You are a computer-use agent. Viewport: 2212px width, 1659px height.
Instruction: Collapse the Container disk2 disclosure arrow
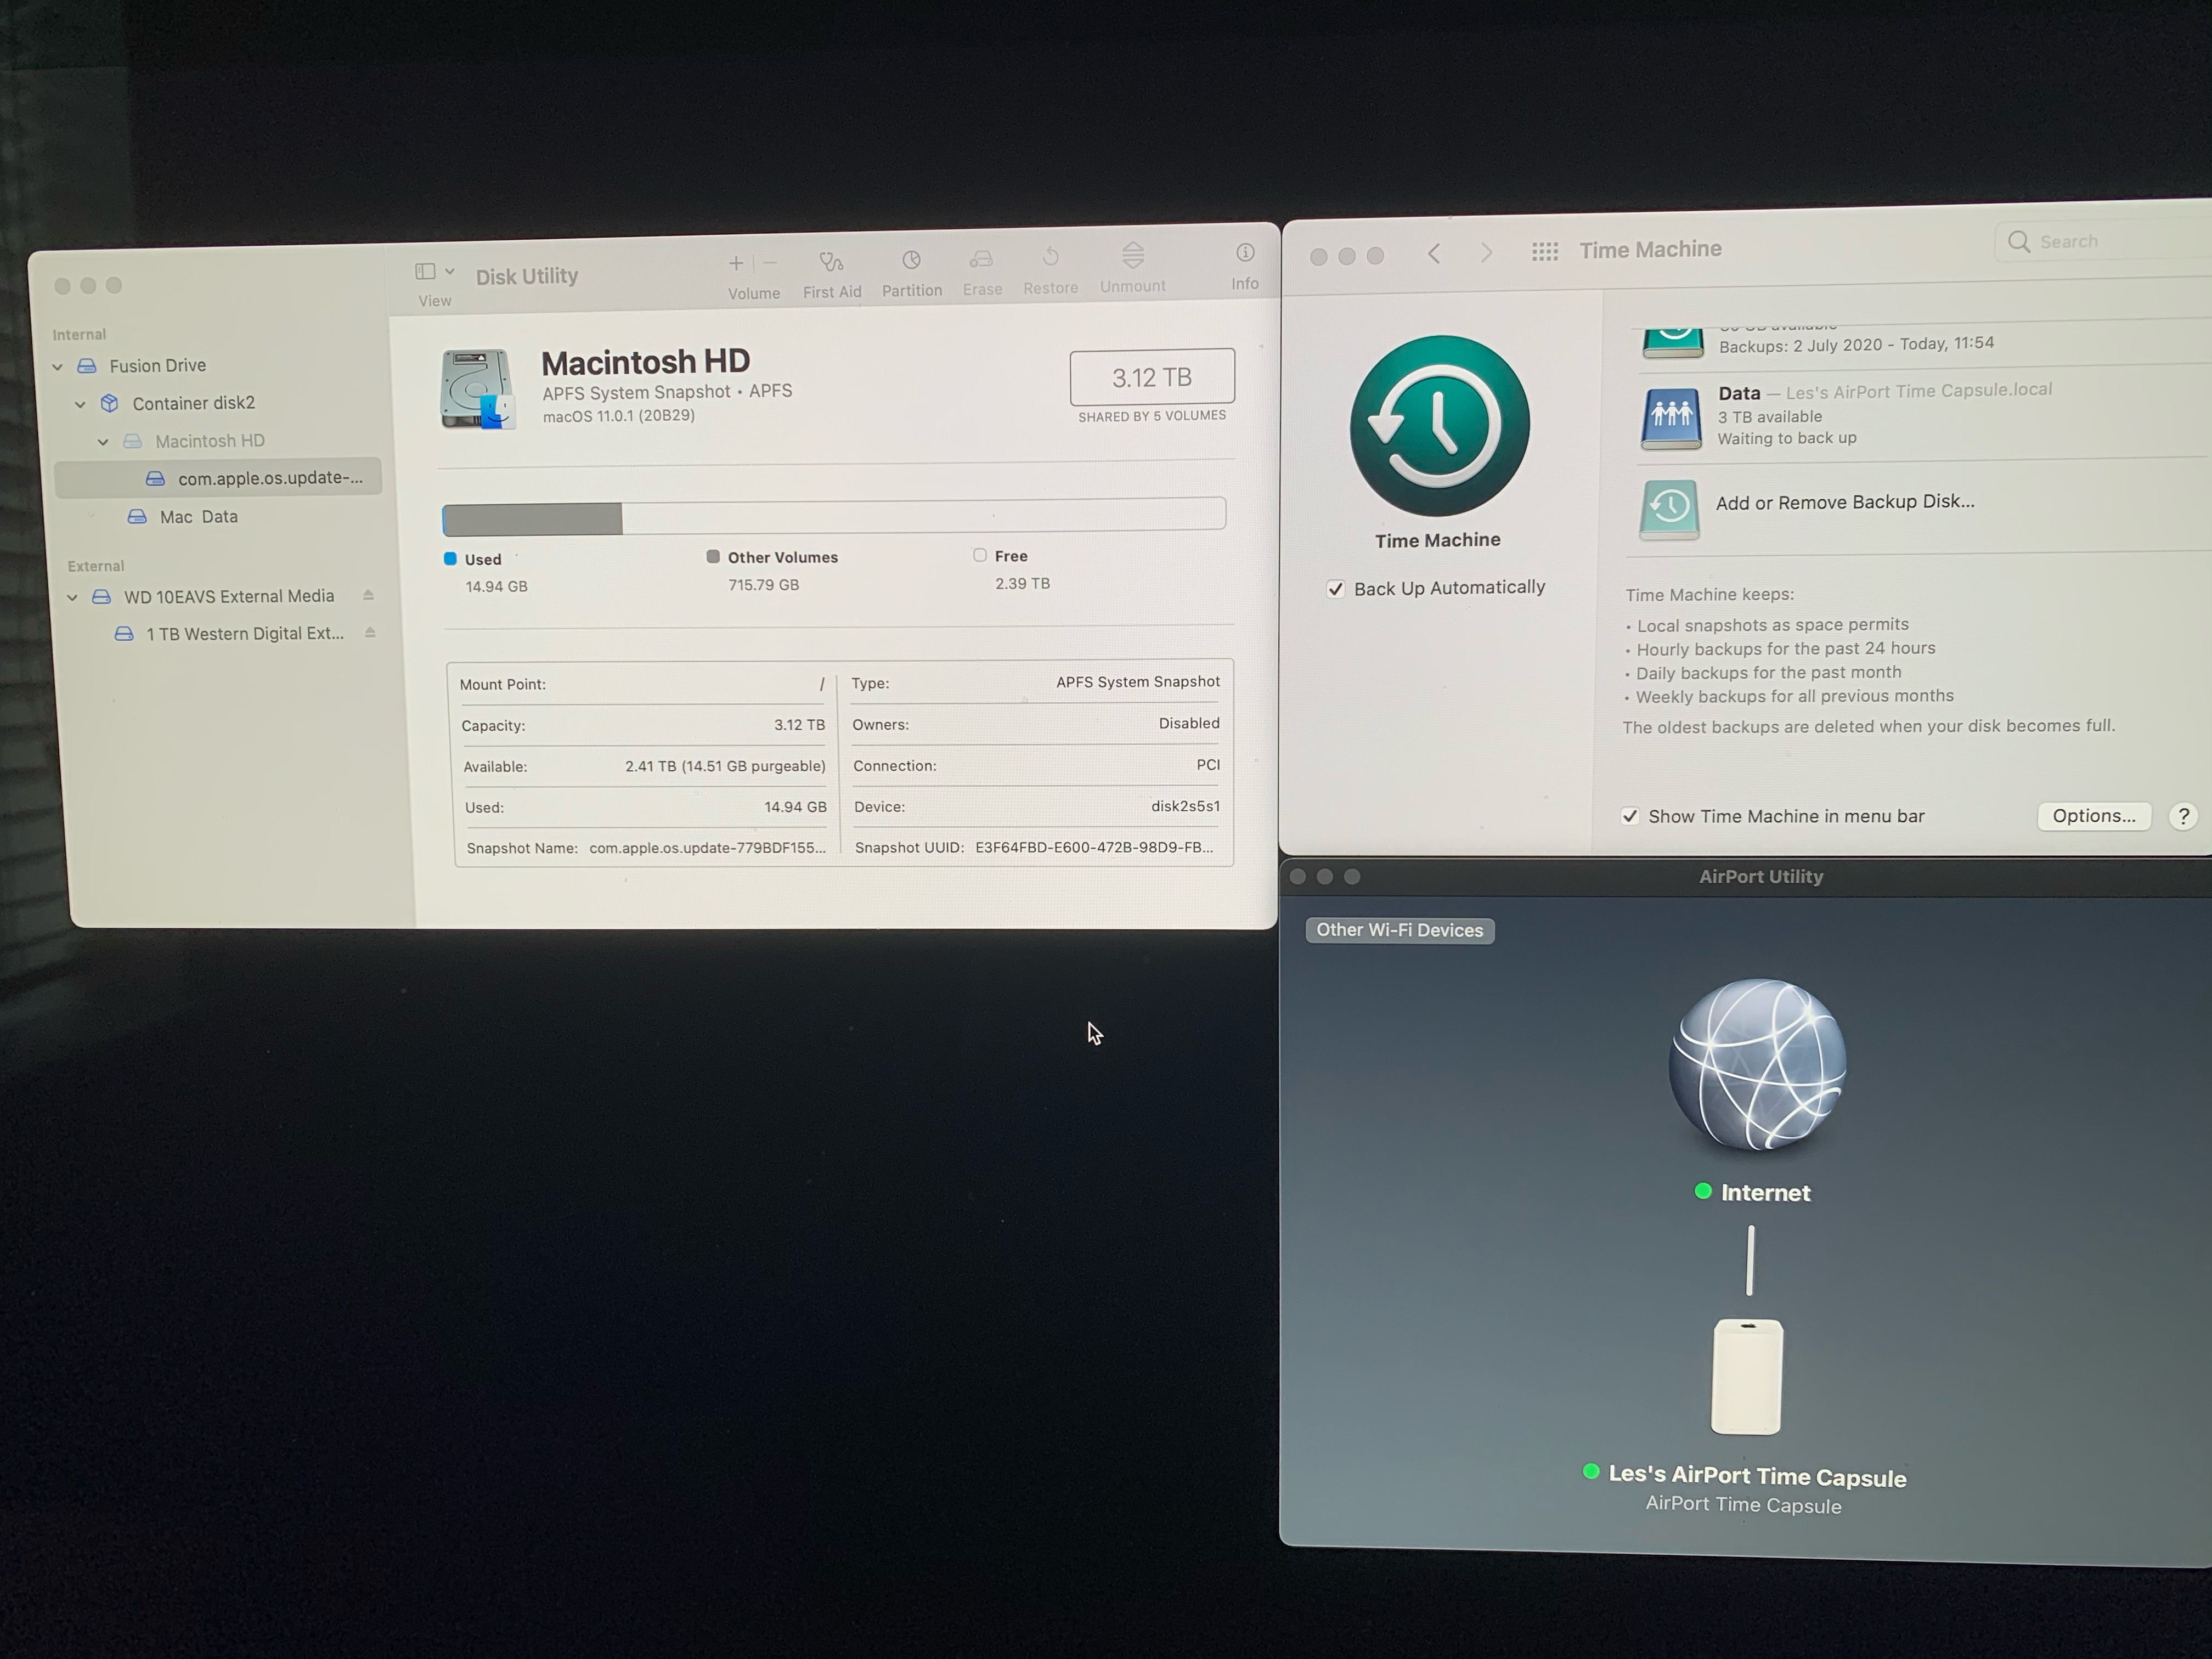(x=81, y=404)
